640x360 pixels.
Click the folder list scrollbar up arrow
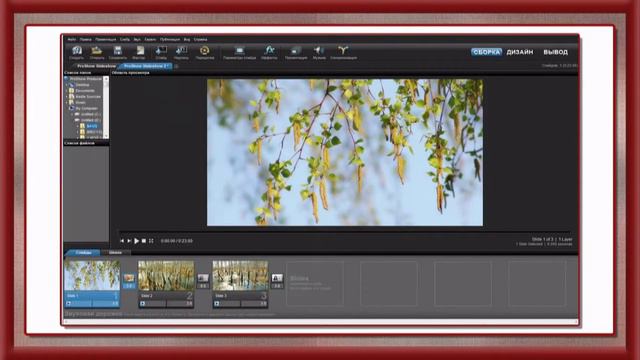tap(106, 79)
